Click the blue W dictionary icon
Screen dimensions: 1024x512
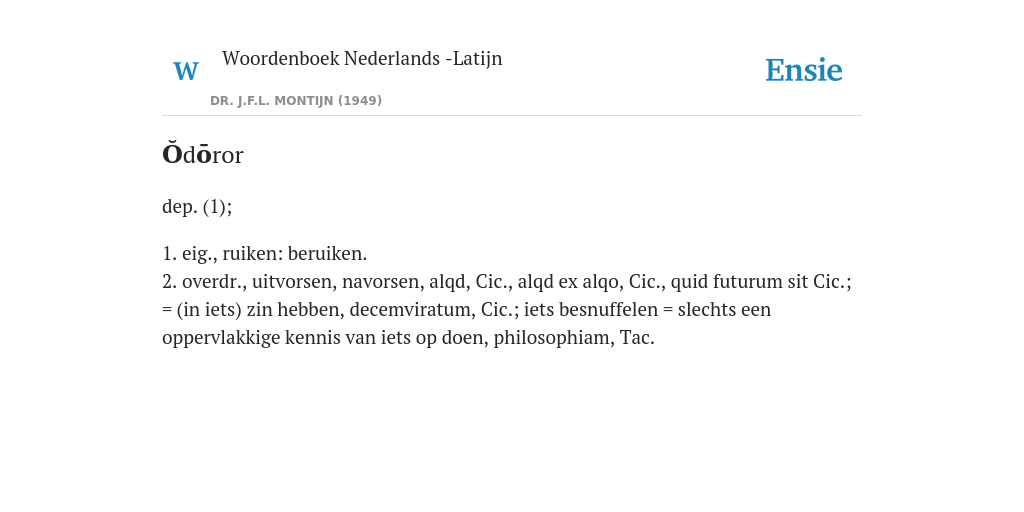click(186, 71)
